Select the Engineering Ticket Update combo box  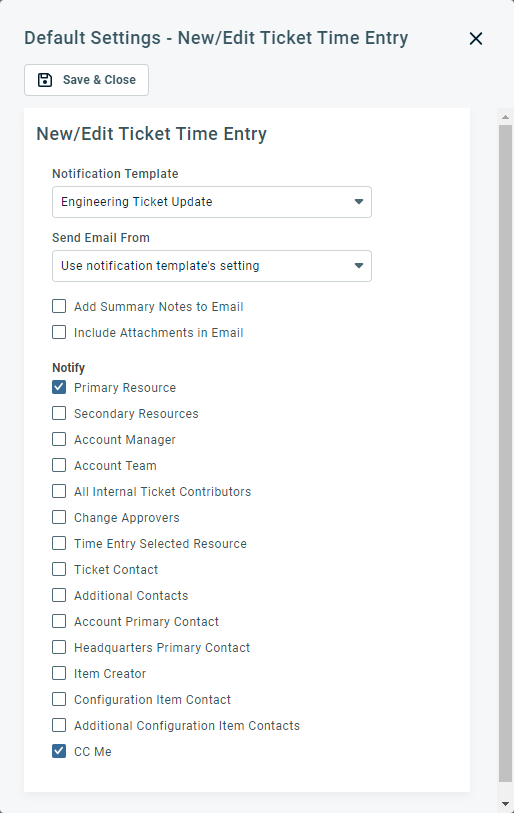click(212, 202)
